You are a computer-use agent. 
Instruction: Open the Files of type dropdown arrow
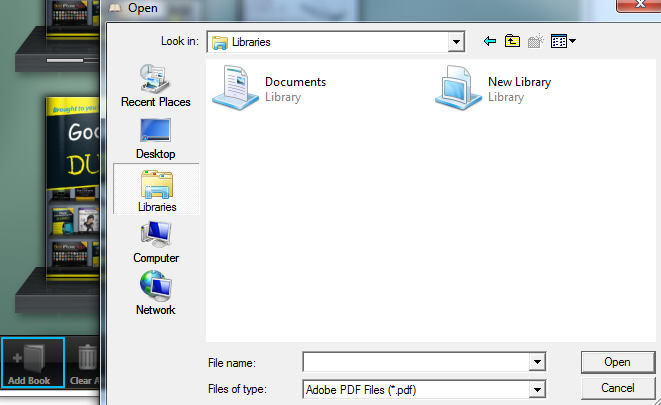(x=537, y=390)
